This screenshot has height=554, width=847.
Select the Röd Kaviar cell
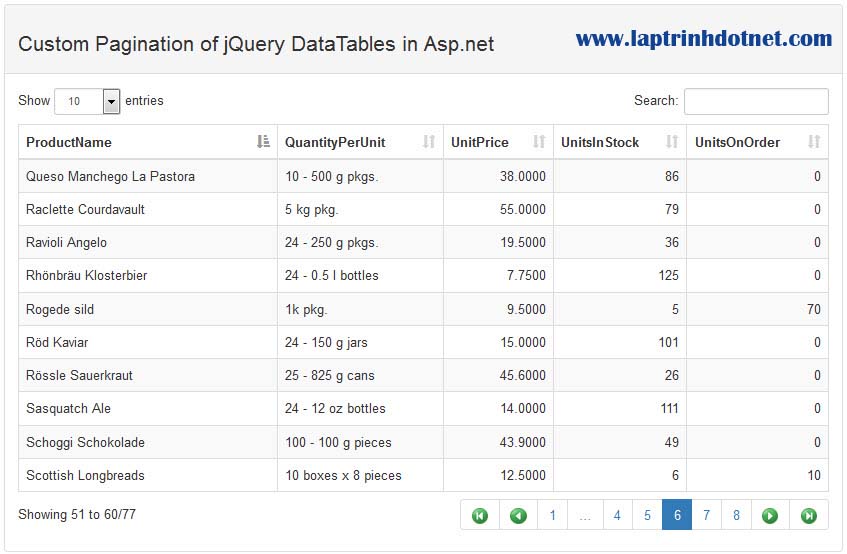click(x=148, y=342)
